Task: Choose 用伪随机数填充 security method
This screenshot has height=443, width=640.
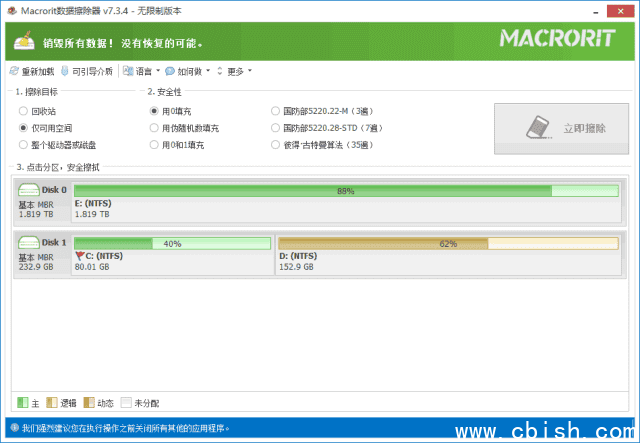Action: point(154,128)
